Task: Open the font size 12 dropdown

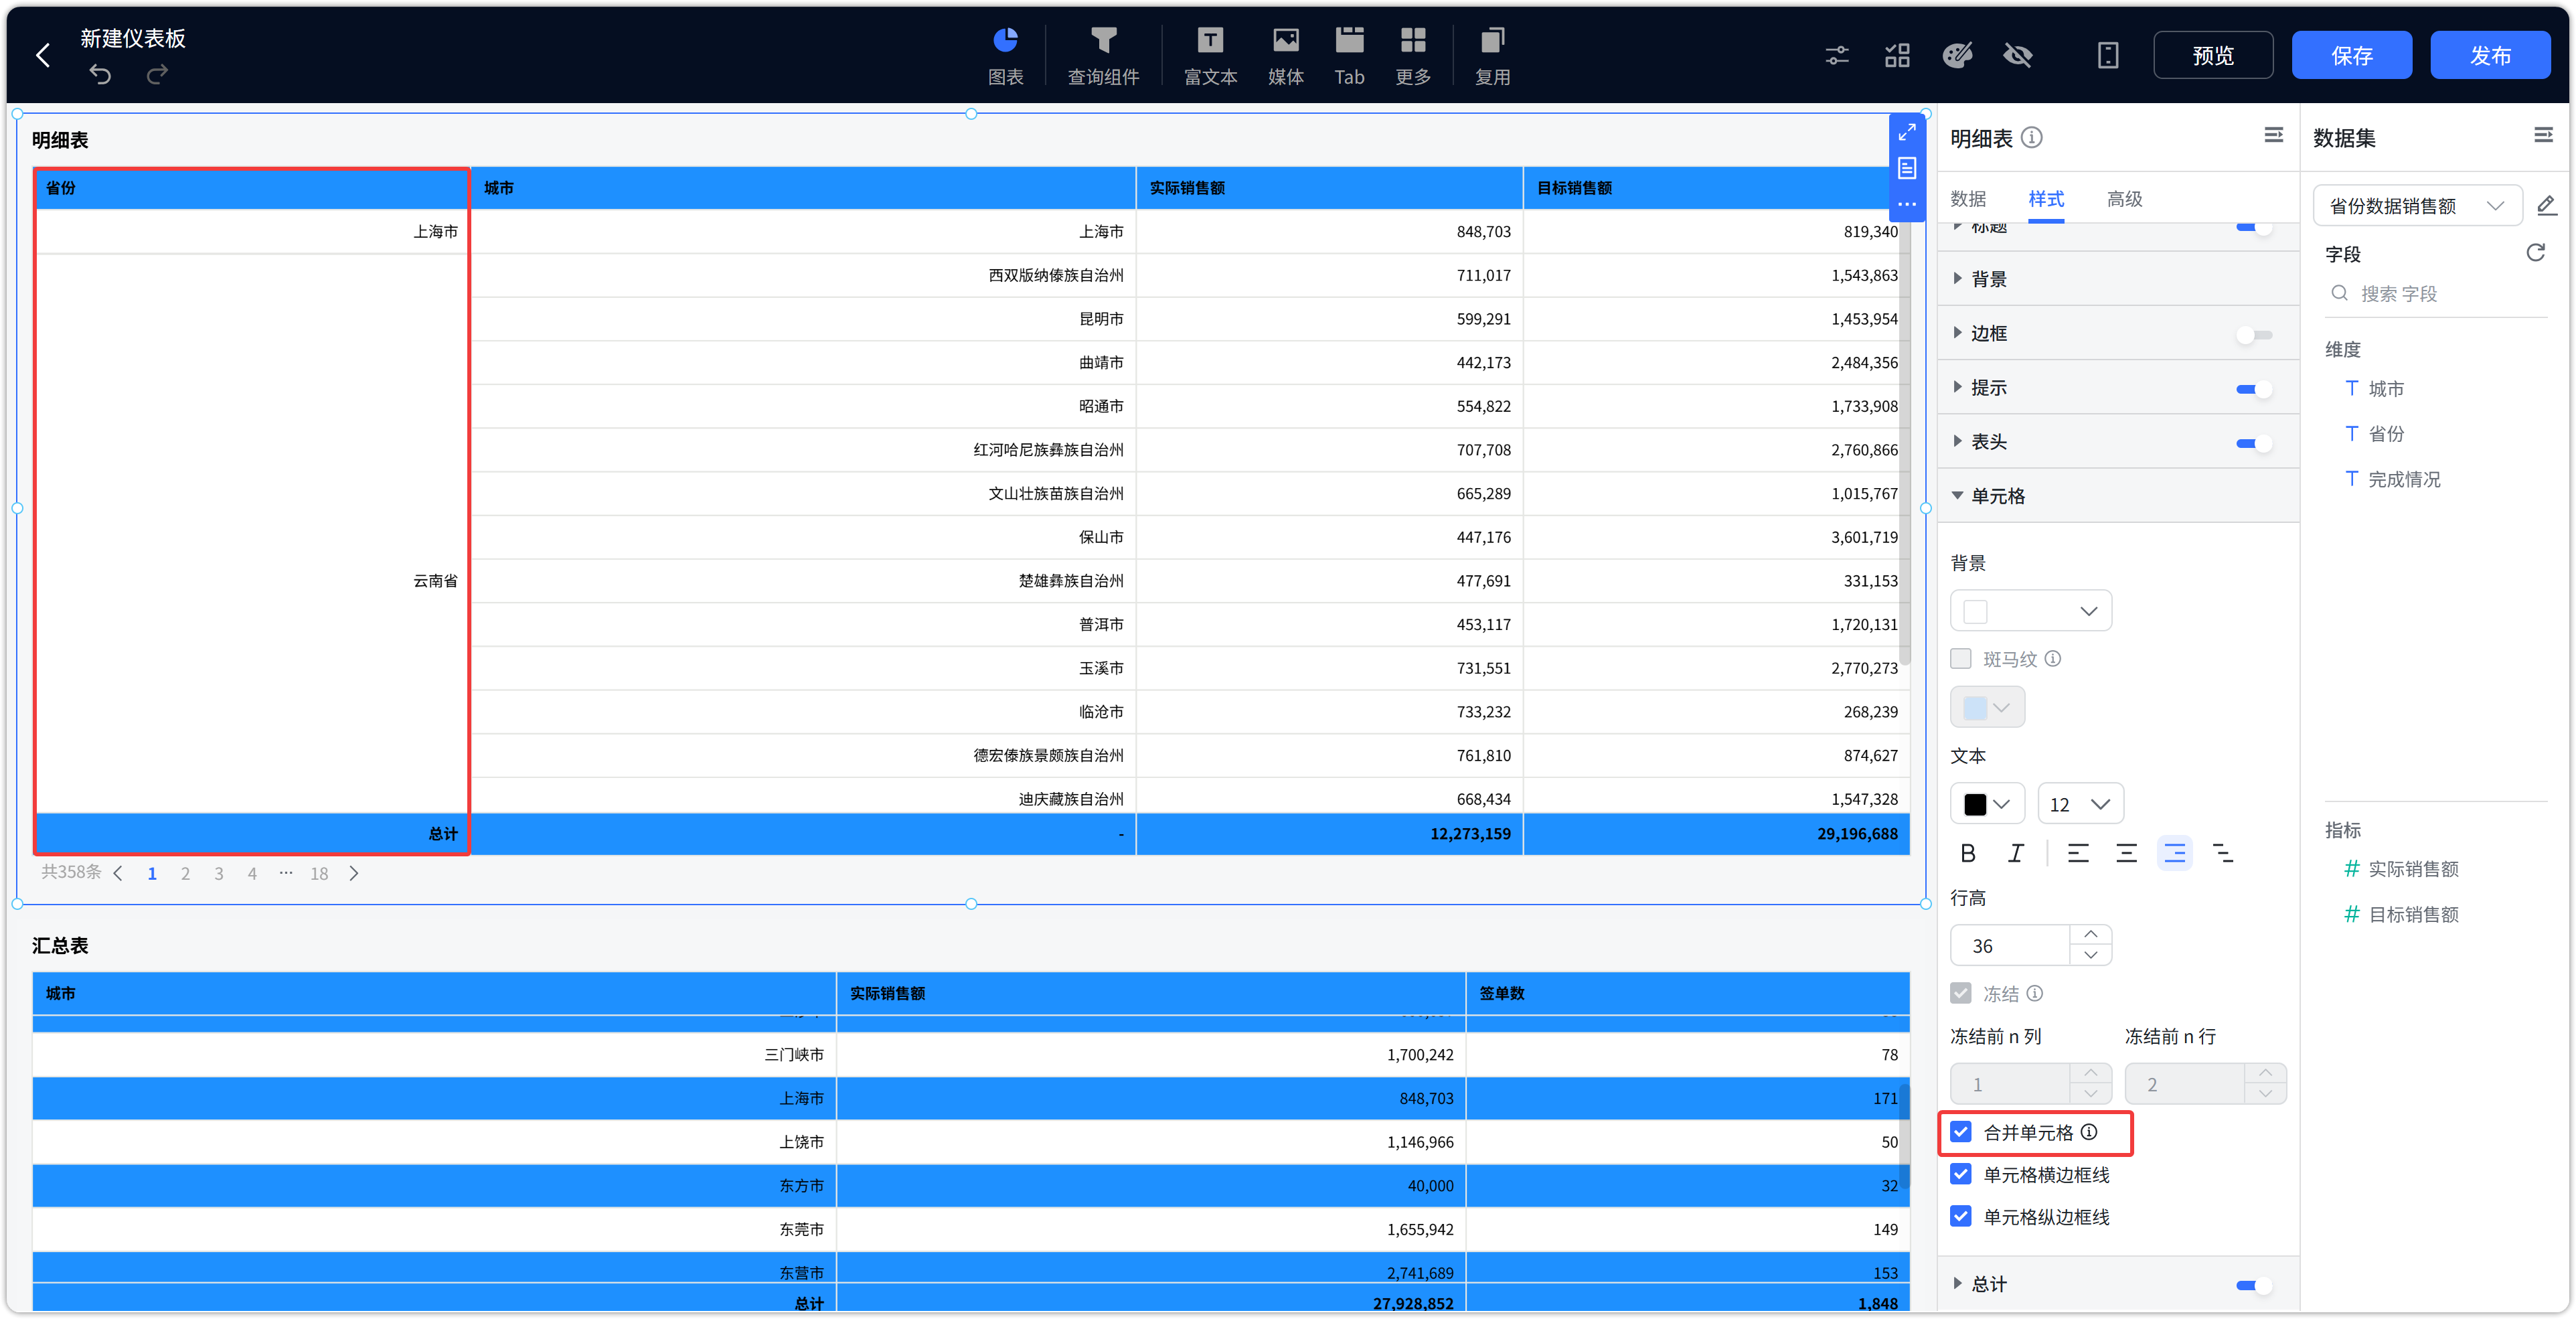Action: (2080, 804)
